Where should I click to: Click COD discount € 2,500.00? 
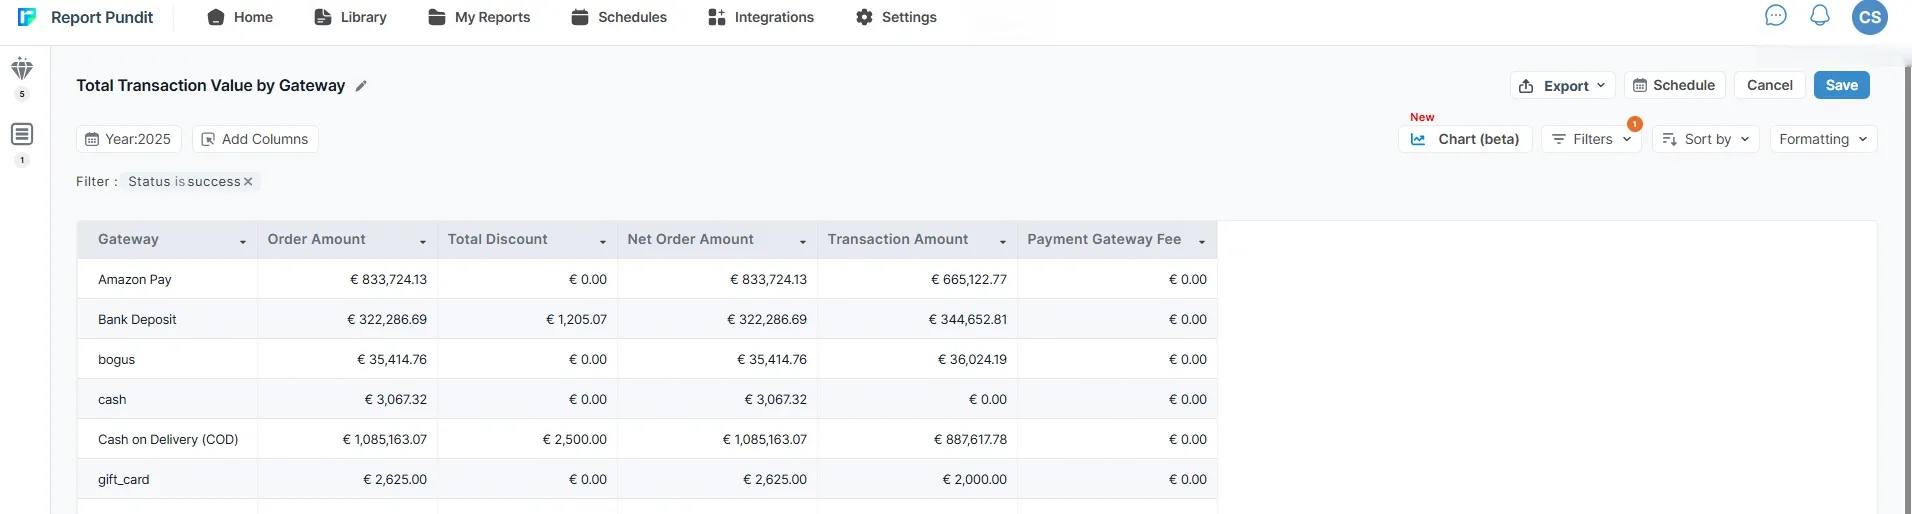click(x=574, y=440)
